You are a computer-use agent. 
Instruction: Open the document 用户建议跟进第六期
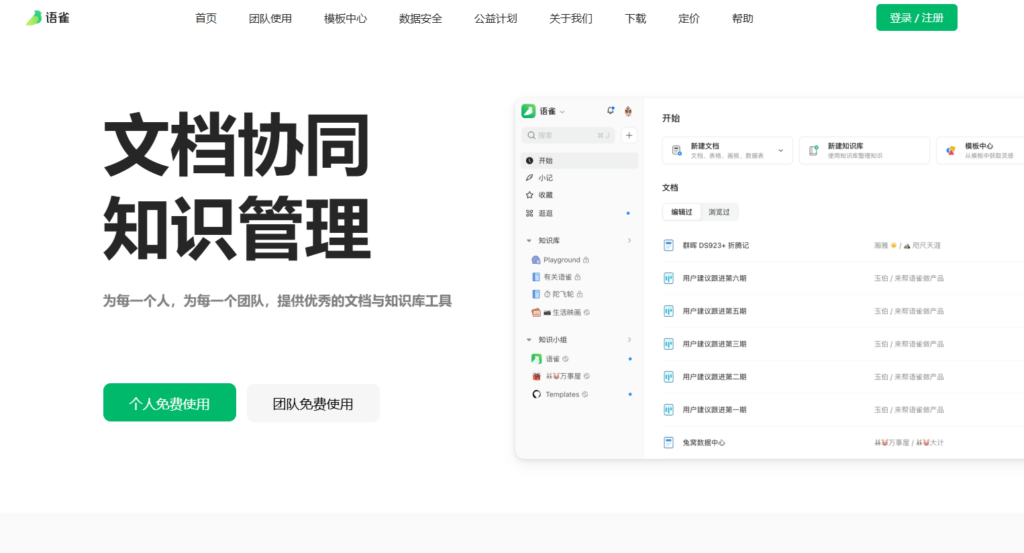(x=714, y=278)
